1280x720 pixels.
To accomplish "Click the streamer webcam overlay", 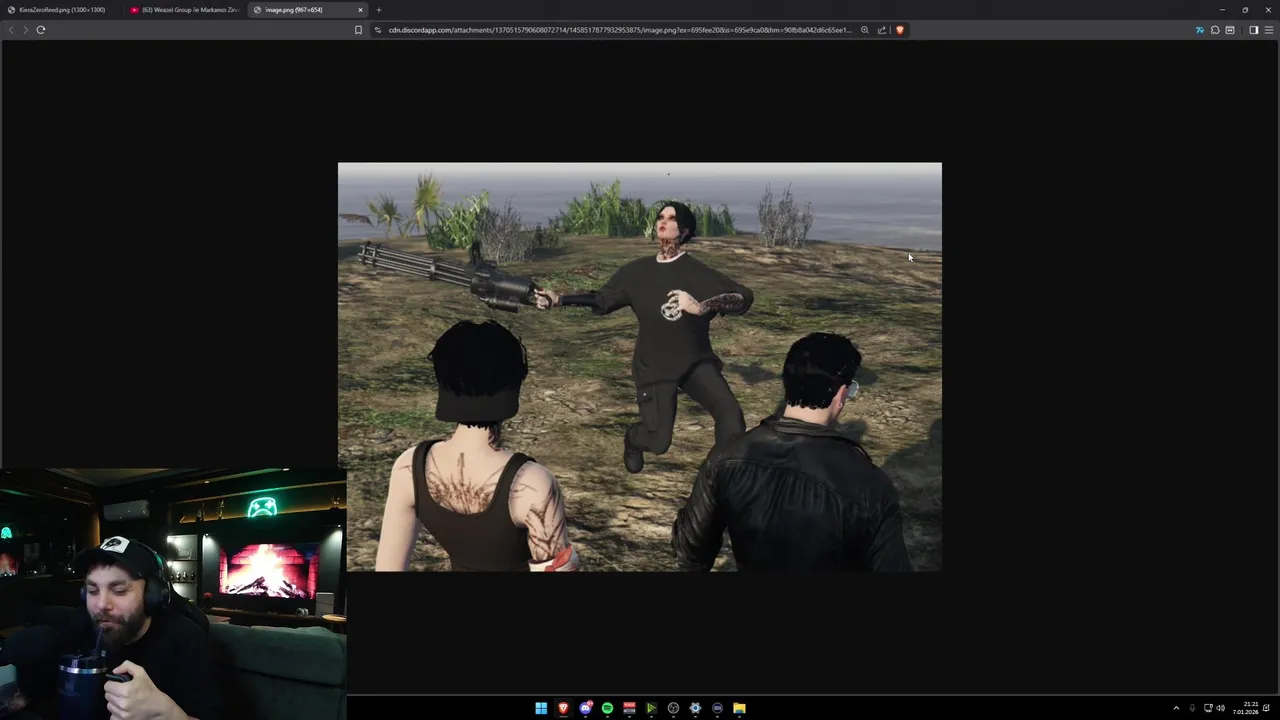I will [173, 595].
